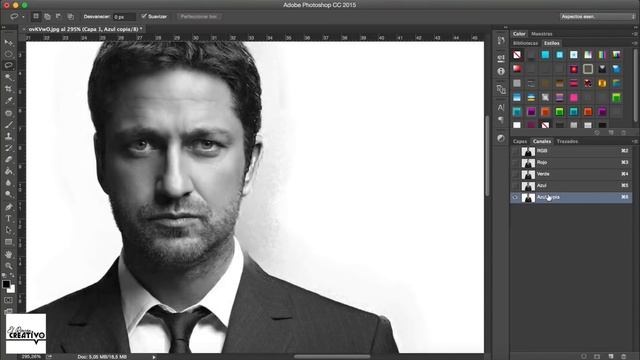Image resolution: width=640 pixels, height=360 pixels.
Task: Open the Channels panel flyout menu
Action: tap(635, 141)
